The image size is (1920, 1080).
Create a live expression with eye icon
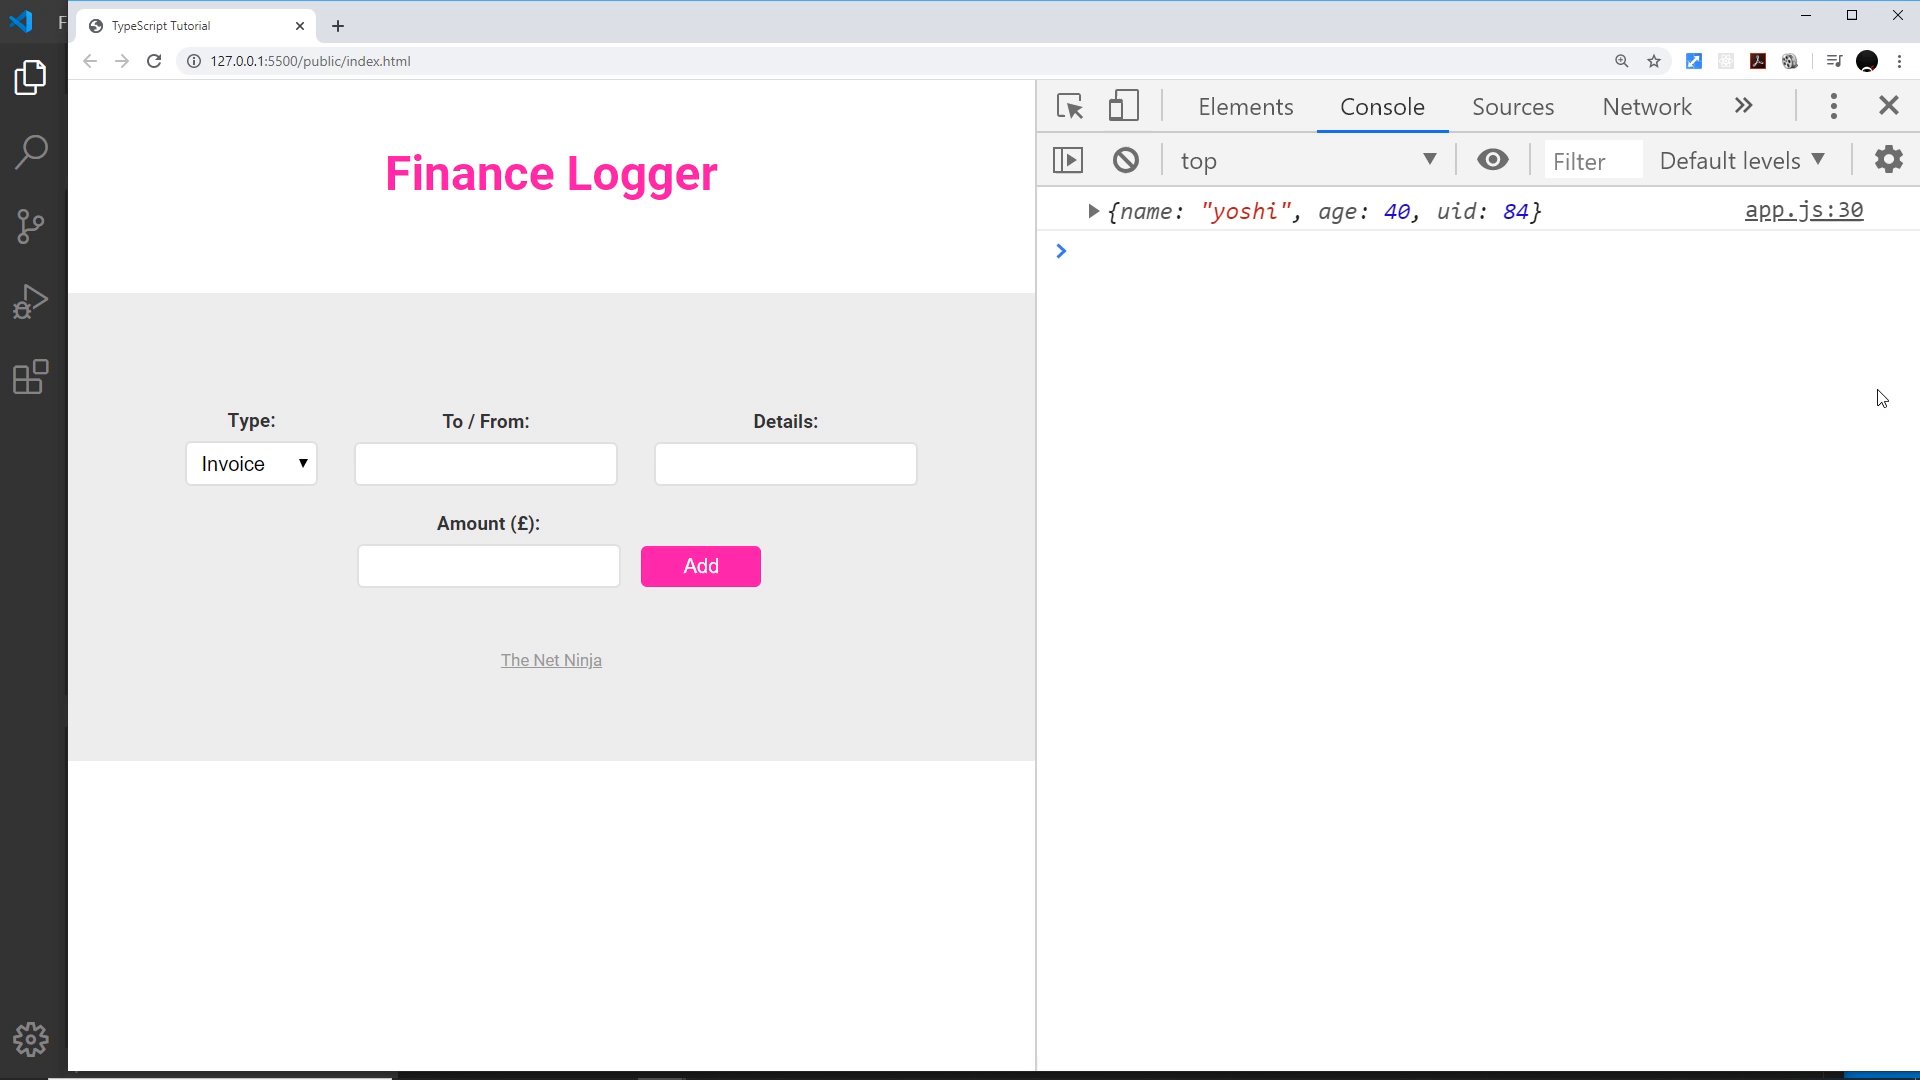tap(1493, 160)
